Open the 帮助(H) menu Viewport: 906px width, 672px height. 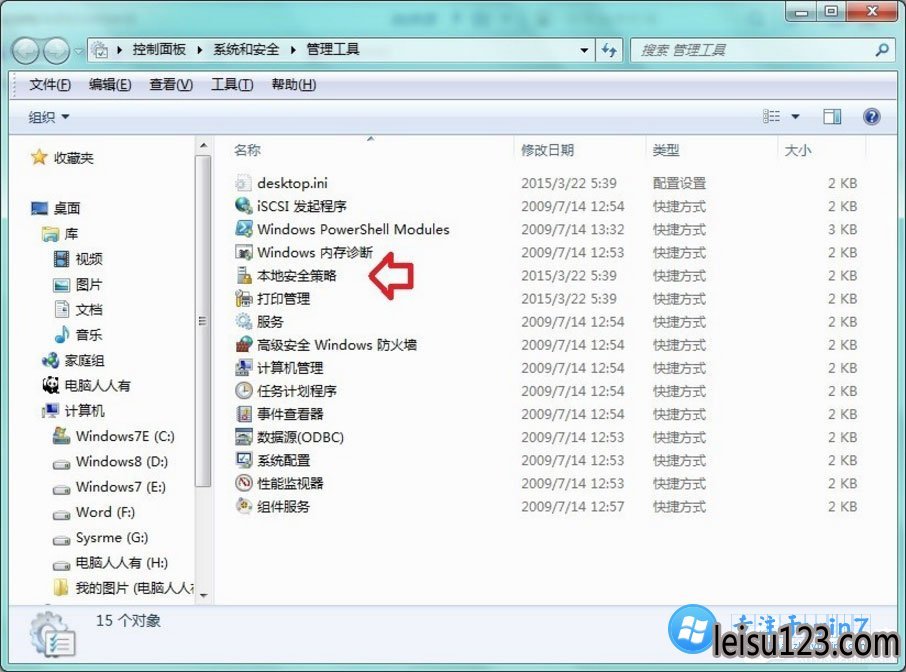pyautogui.click(x=294, y=85)
